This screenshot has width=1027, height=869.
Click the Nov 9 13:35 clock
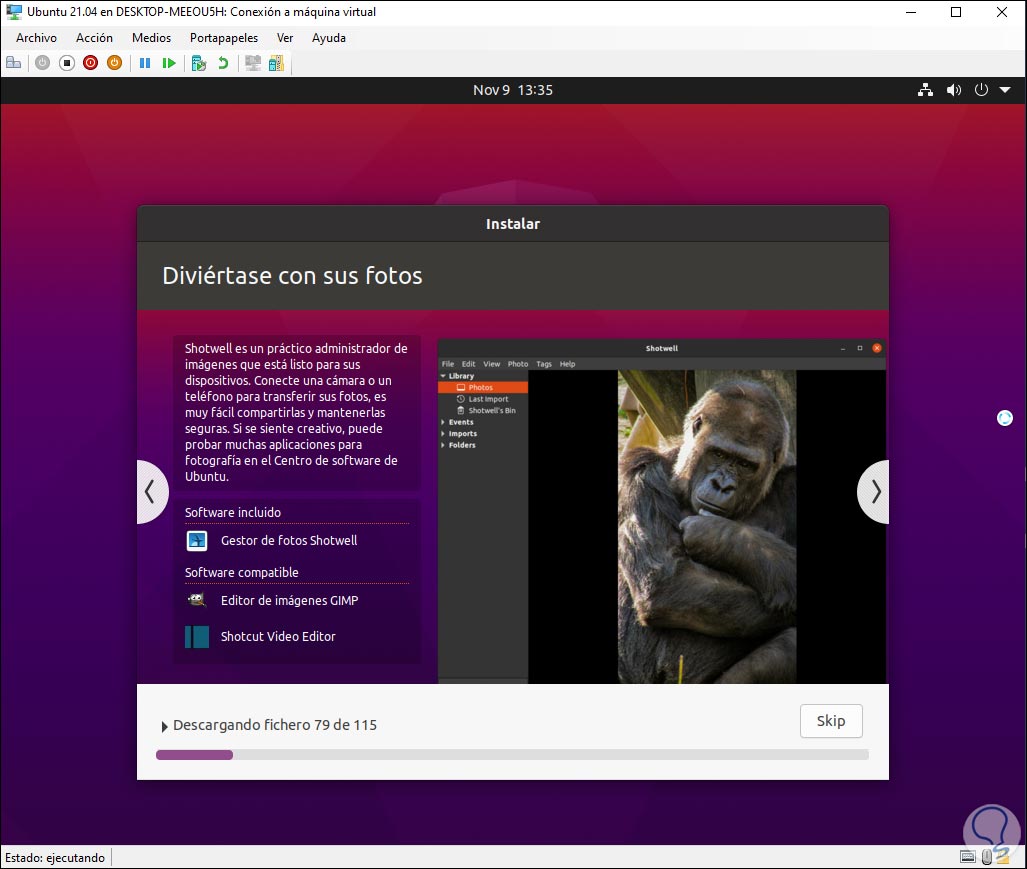tap(513, 90)
